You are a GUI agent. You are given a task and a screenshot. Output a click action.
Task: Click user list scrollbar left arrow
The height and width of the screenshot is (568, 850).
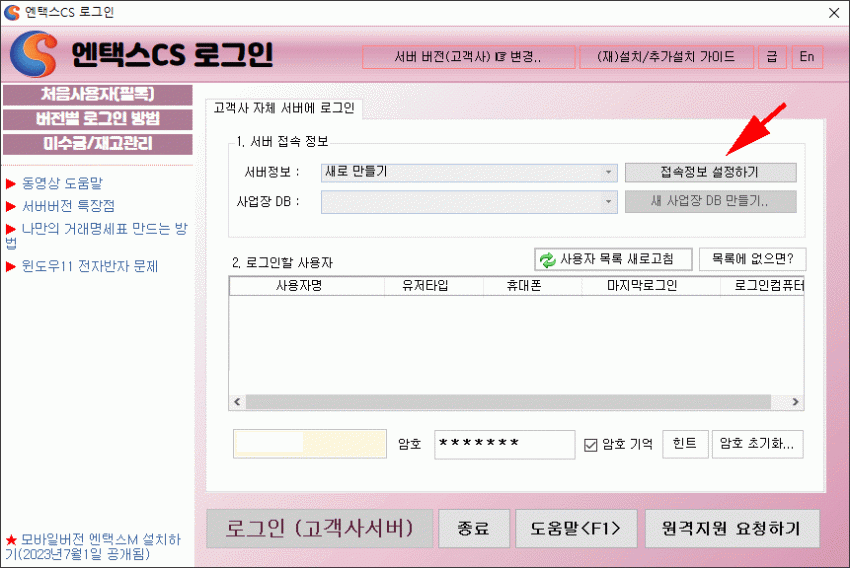[x=237, y=402]
